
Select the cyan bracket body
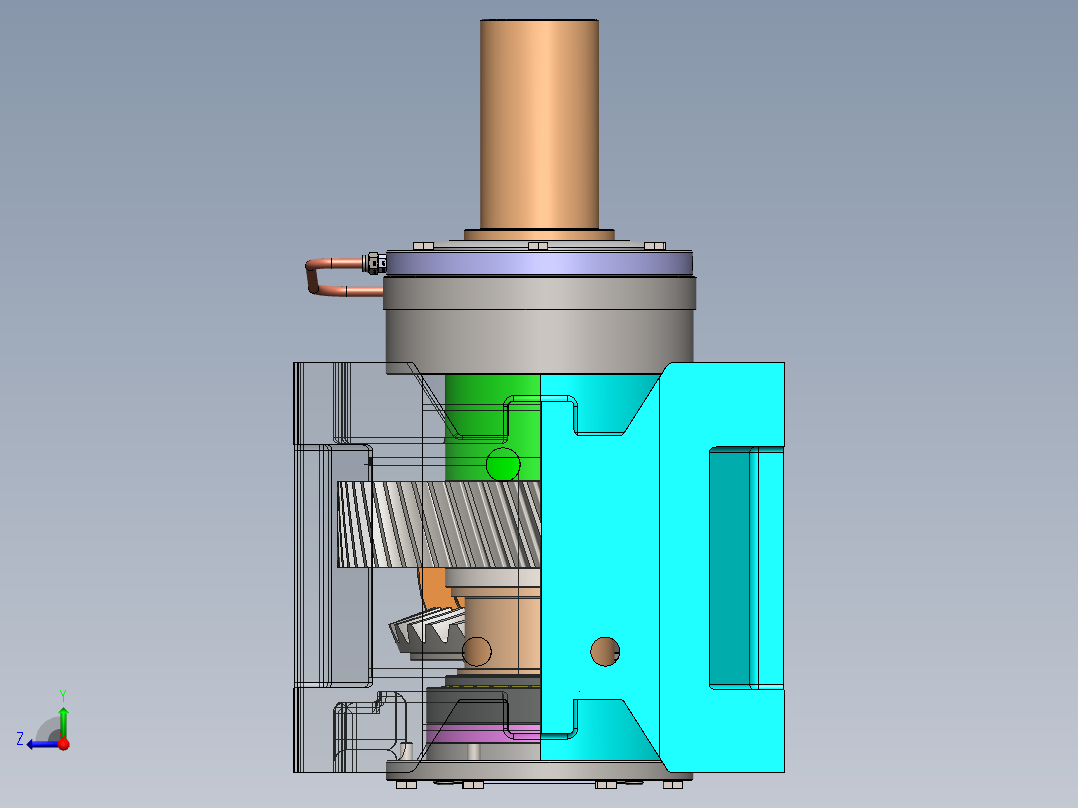[619, 536]
